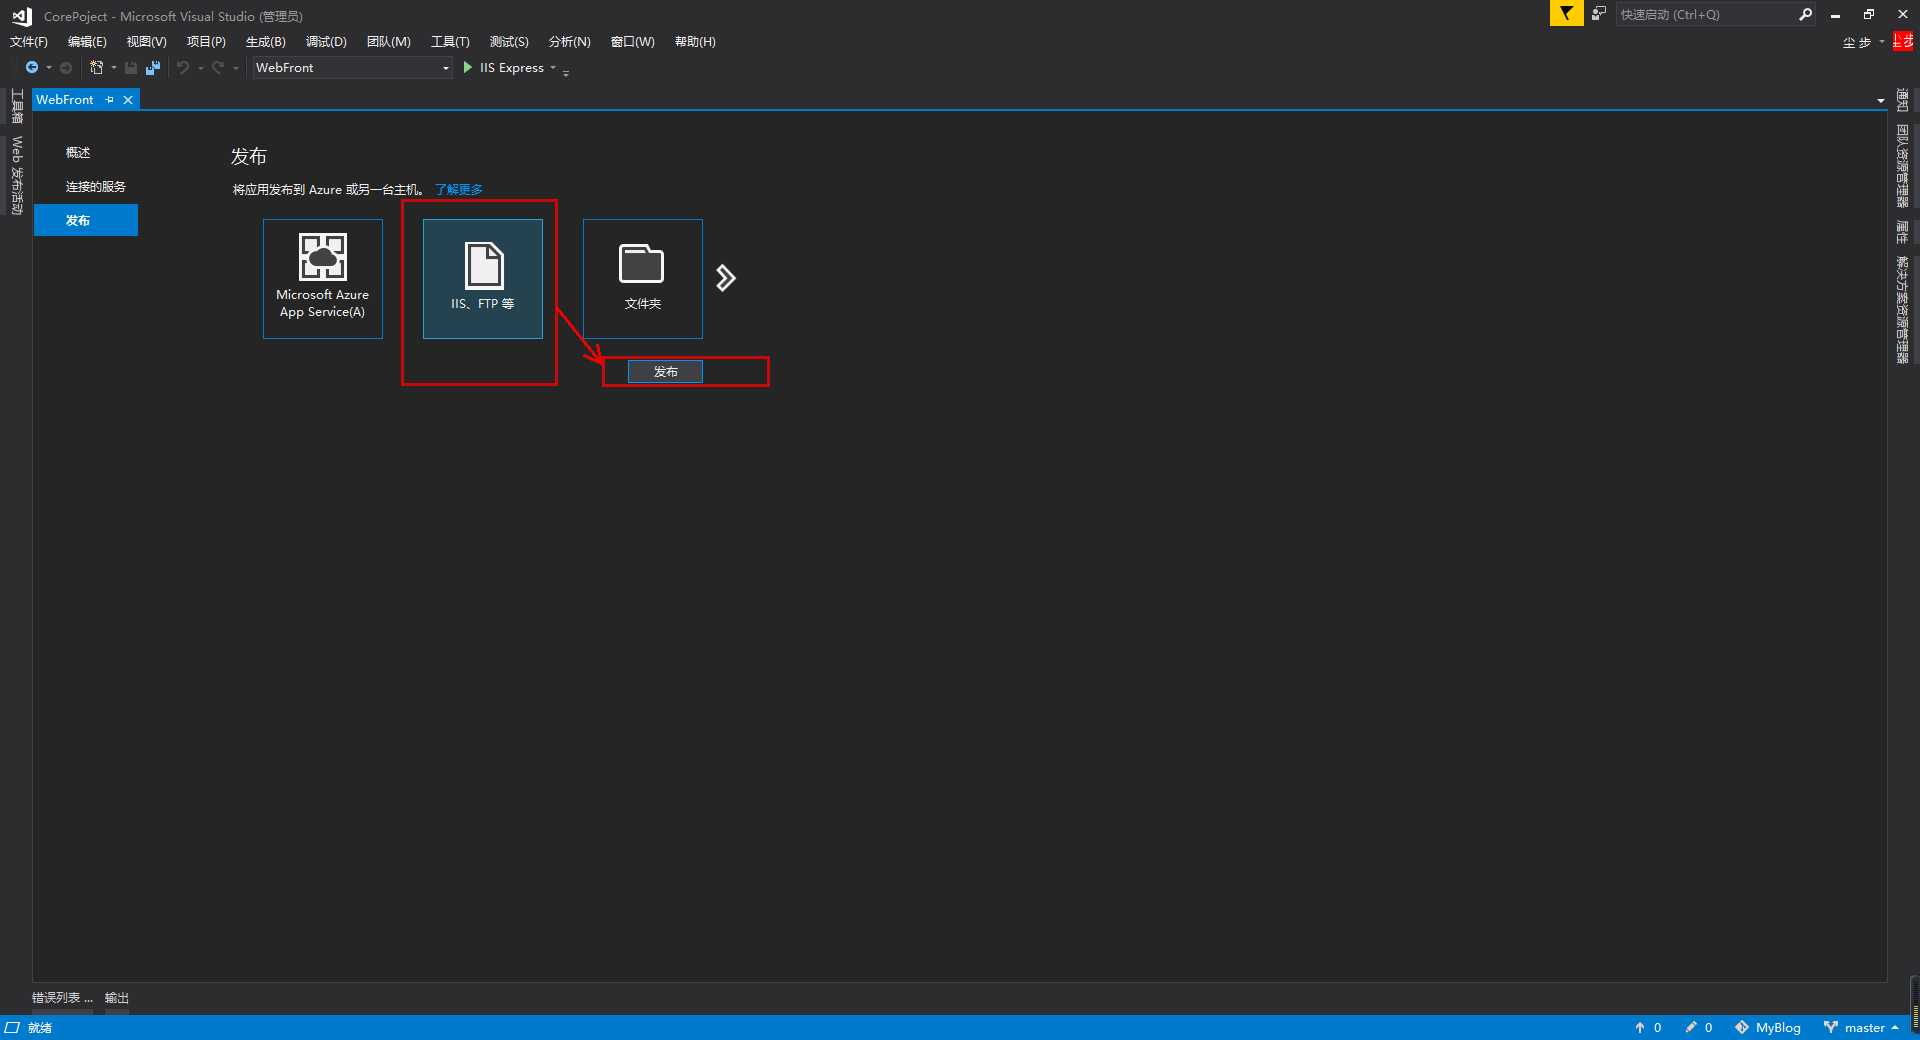Open the 工具(T) menu
Image resolution: width=1920 pixels, height=1040 pixels.
pyautogui.click(x=450, y=42)
